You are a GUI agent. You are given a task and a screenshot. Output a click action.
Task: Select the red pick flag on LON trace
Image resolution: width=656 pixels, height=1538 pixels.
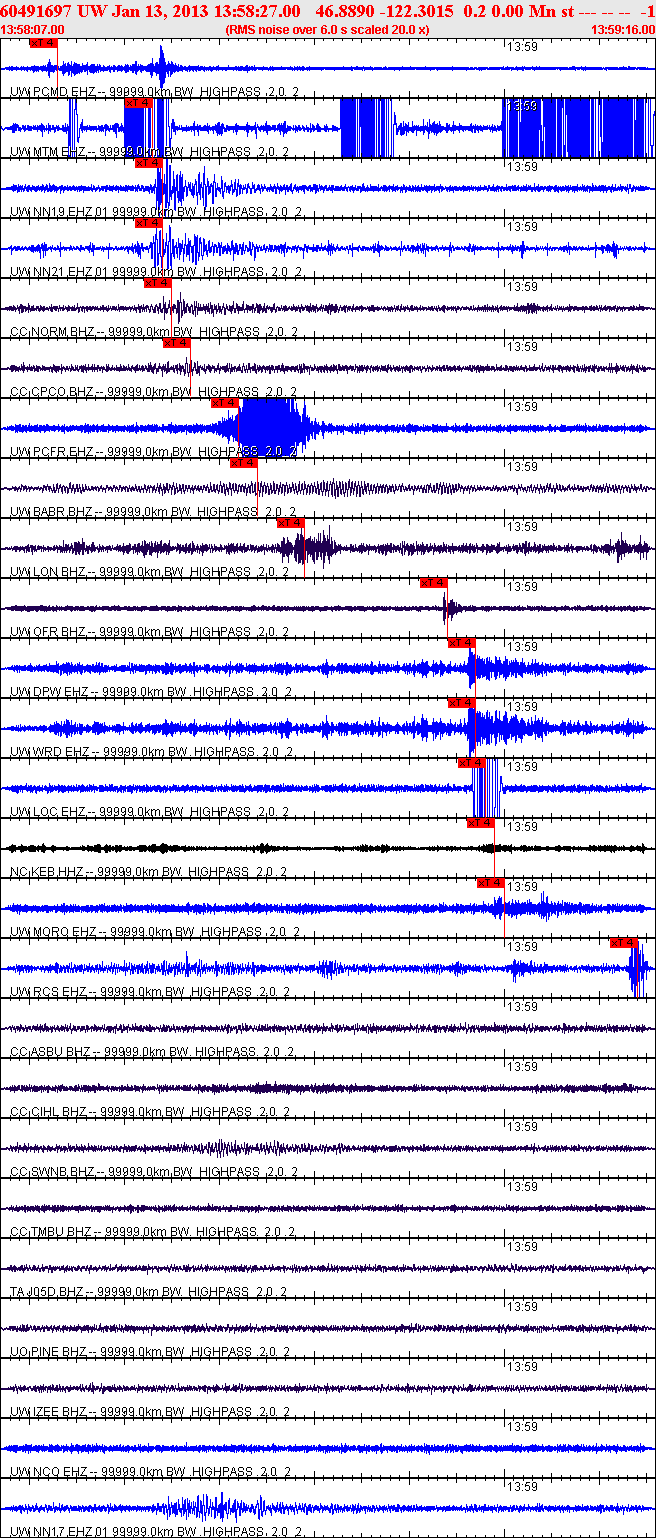[290, 523]
